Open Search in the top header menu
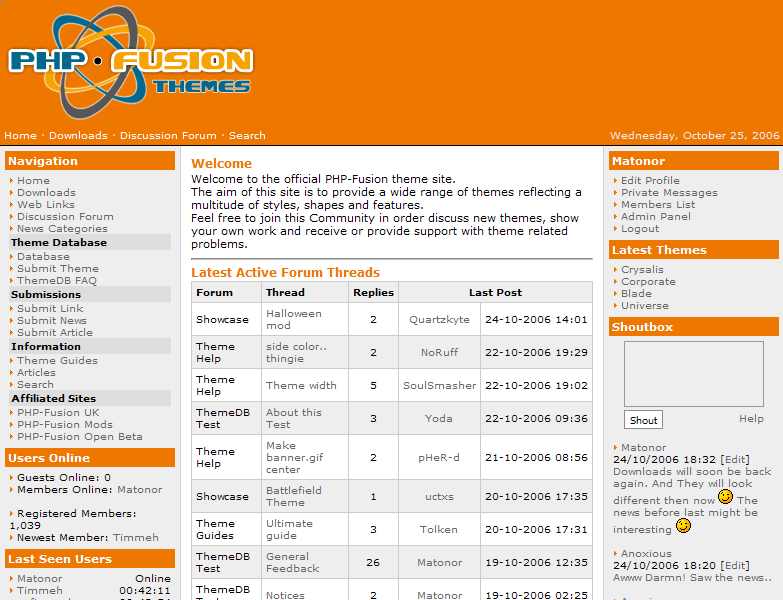Viewport: 783px width, 600px height. pos(247,135)
